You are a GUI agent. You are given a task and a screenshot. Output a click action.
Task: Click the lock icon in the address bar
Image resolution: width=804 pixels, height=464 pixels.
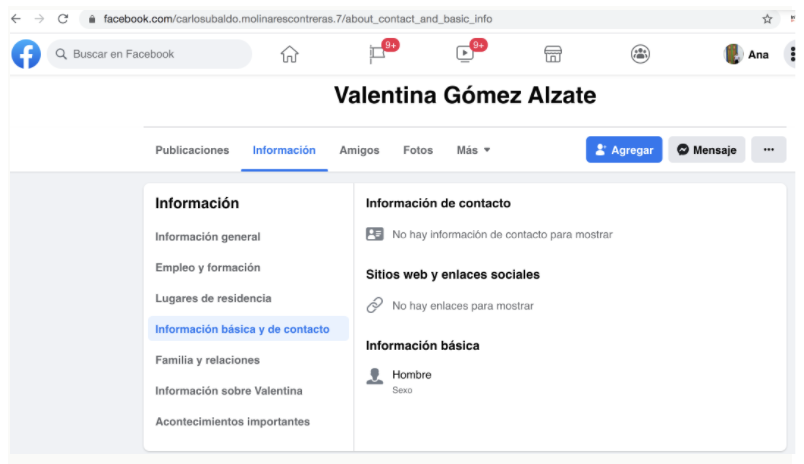(x=92, y=19)
